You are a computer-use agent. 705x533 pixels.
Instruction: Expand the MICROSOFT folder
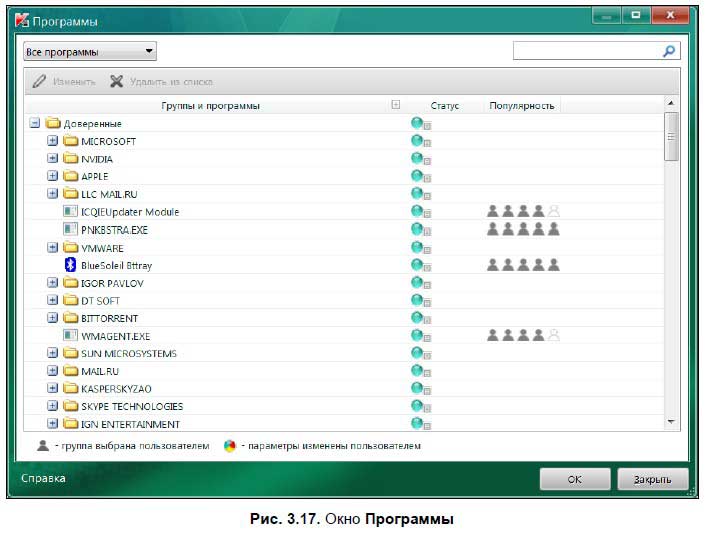pos(53,141)
